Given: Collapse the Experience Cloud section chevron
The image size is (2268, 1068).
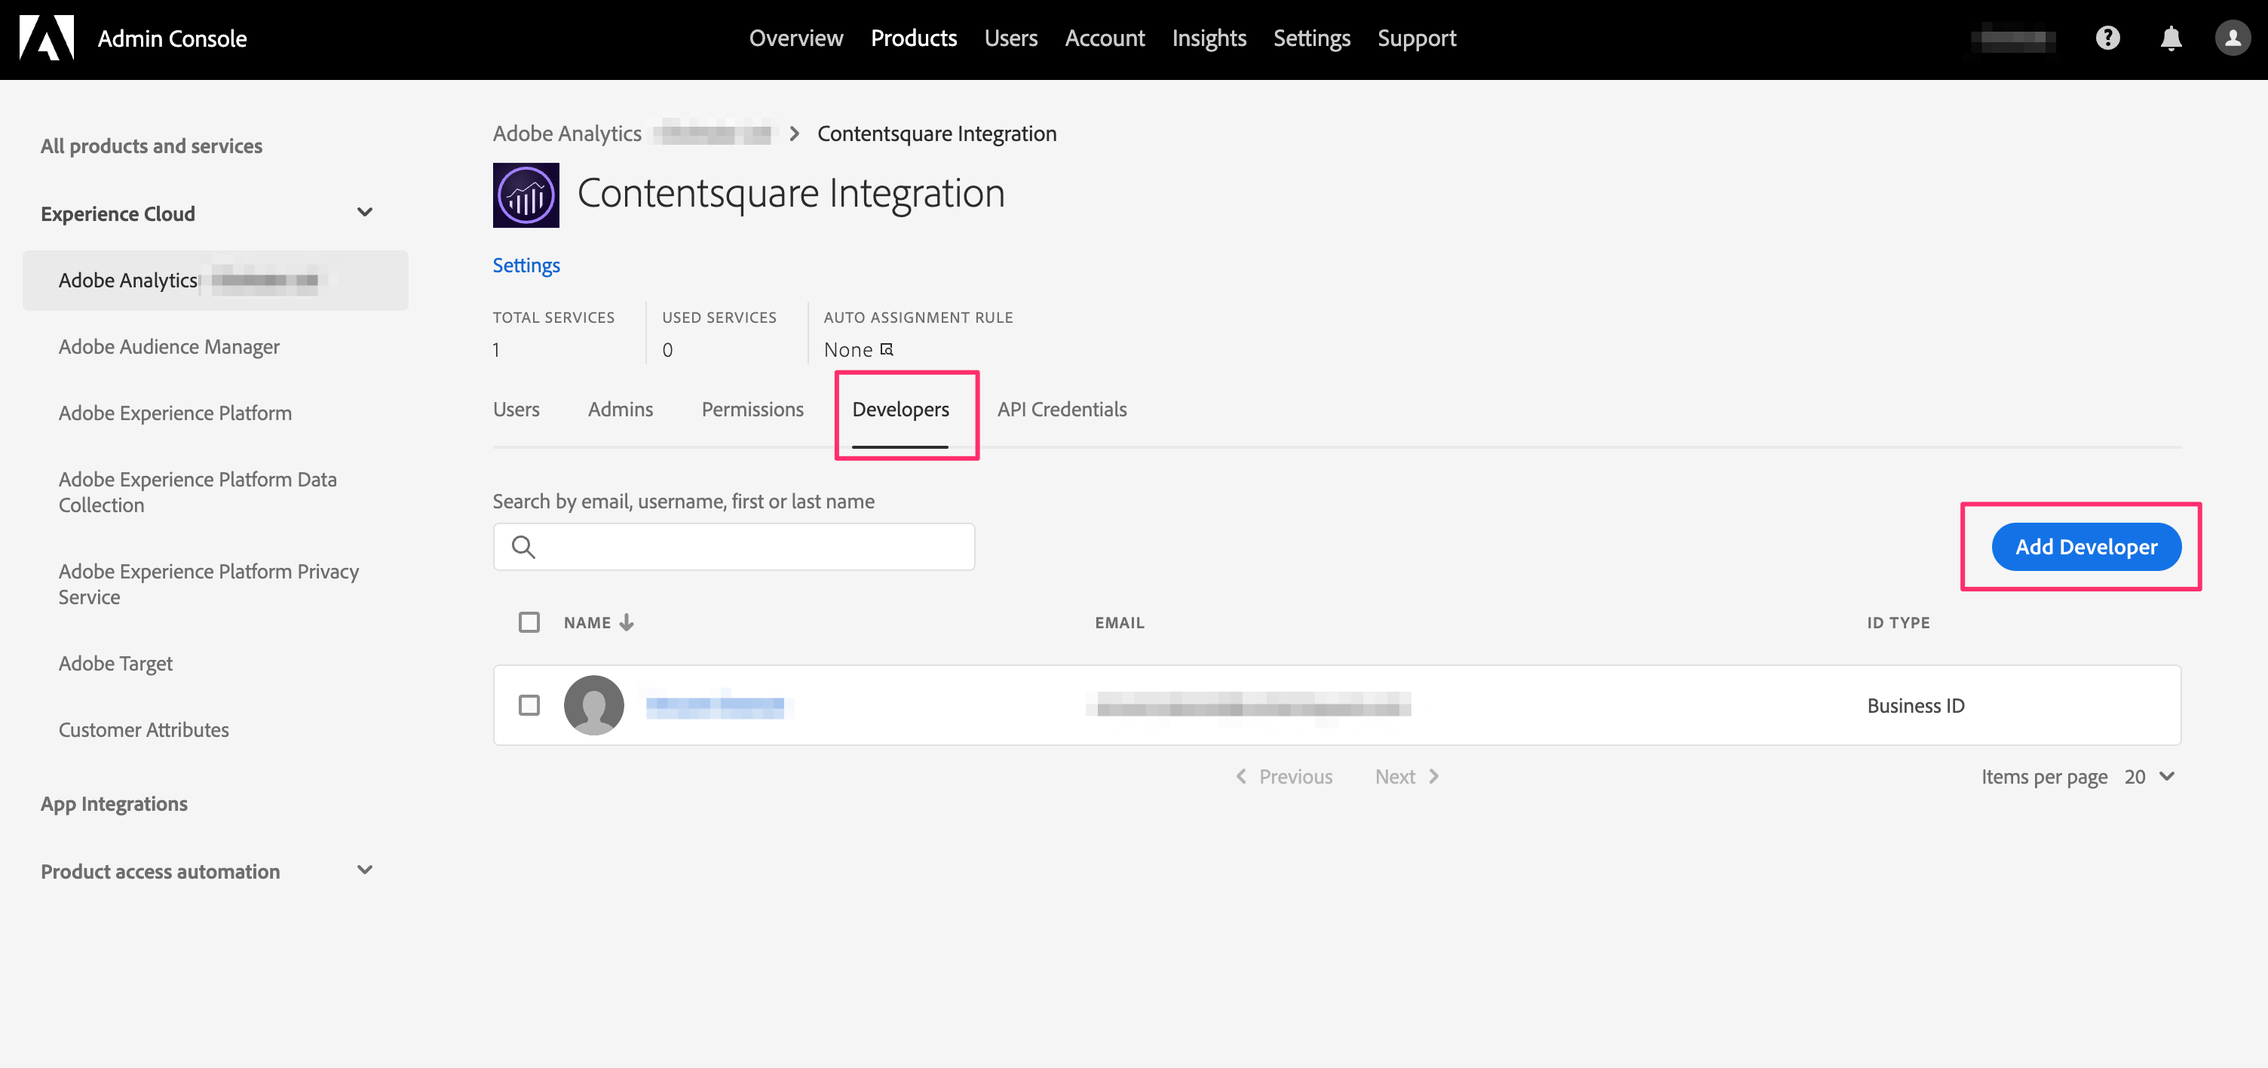Looking at the screenshot, I should point(365,212).
